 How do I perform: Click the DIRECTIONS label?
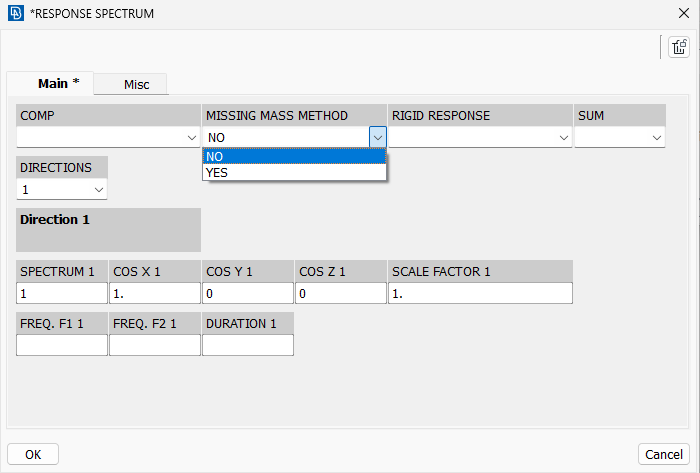tap(56, 167)
